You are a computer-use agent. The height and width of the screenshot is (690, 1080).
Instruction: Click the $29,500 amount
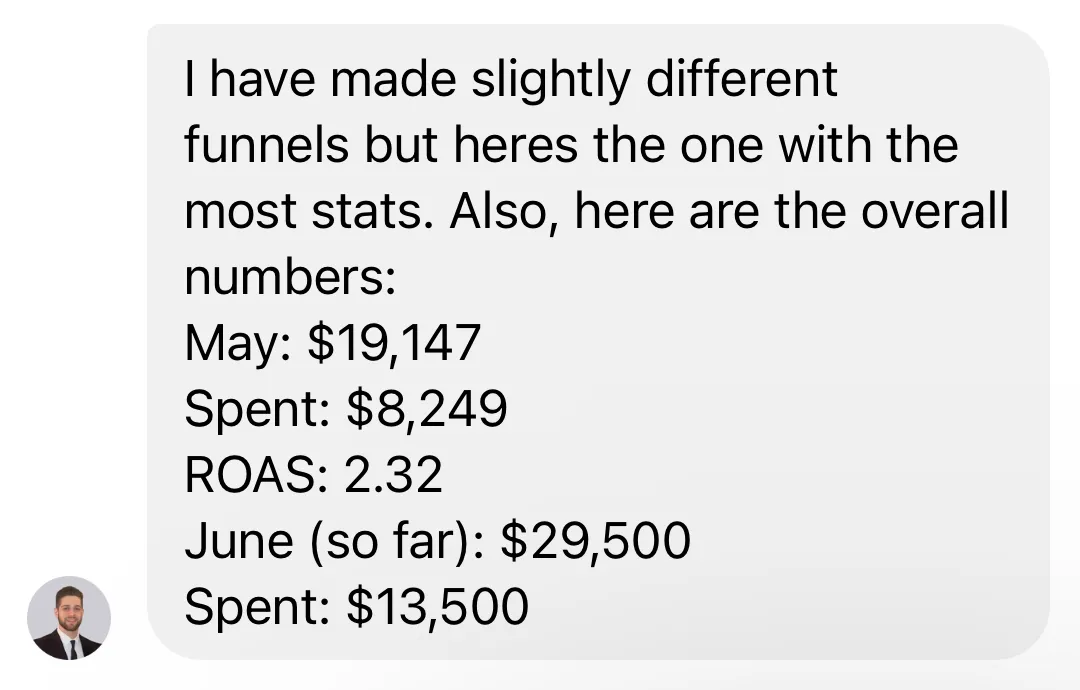pos(596,541)
